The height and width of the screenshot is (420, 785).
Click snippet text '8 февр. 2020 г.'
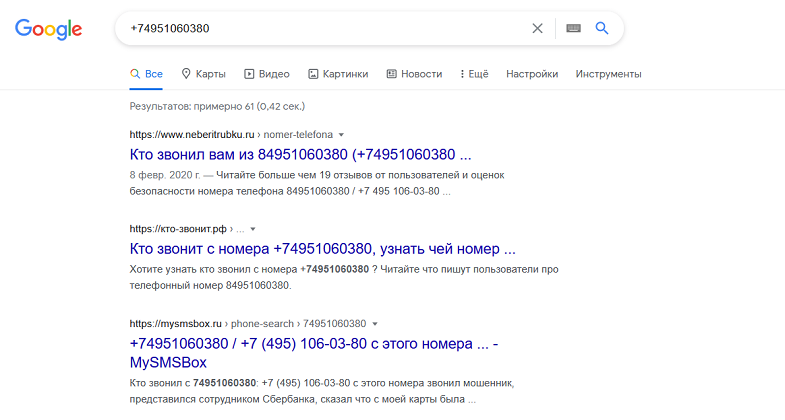[x=165, y=175]
